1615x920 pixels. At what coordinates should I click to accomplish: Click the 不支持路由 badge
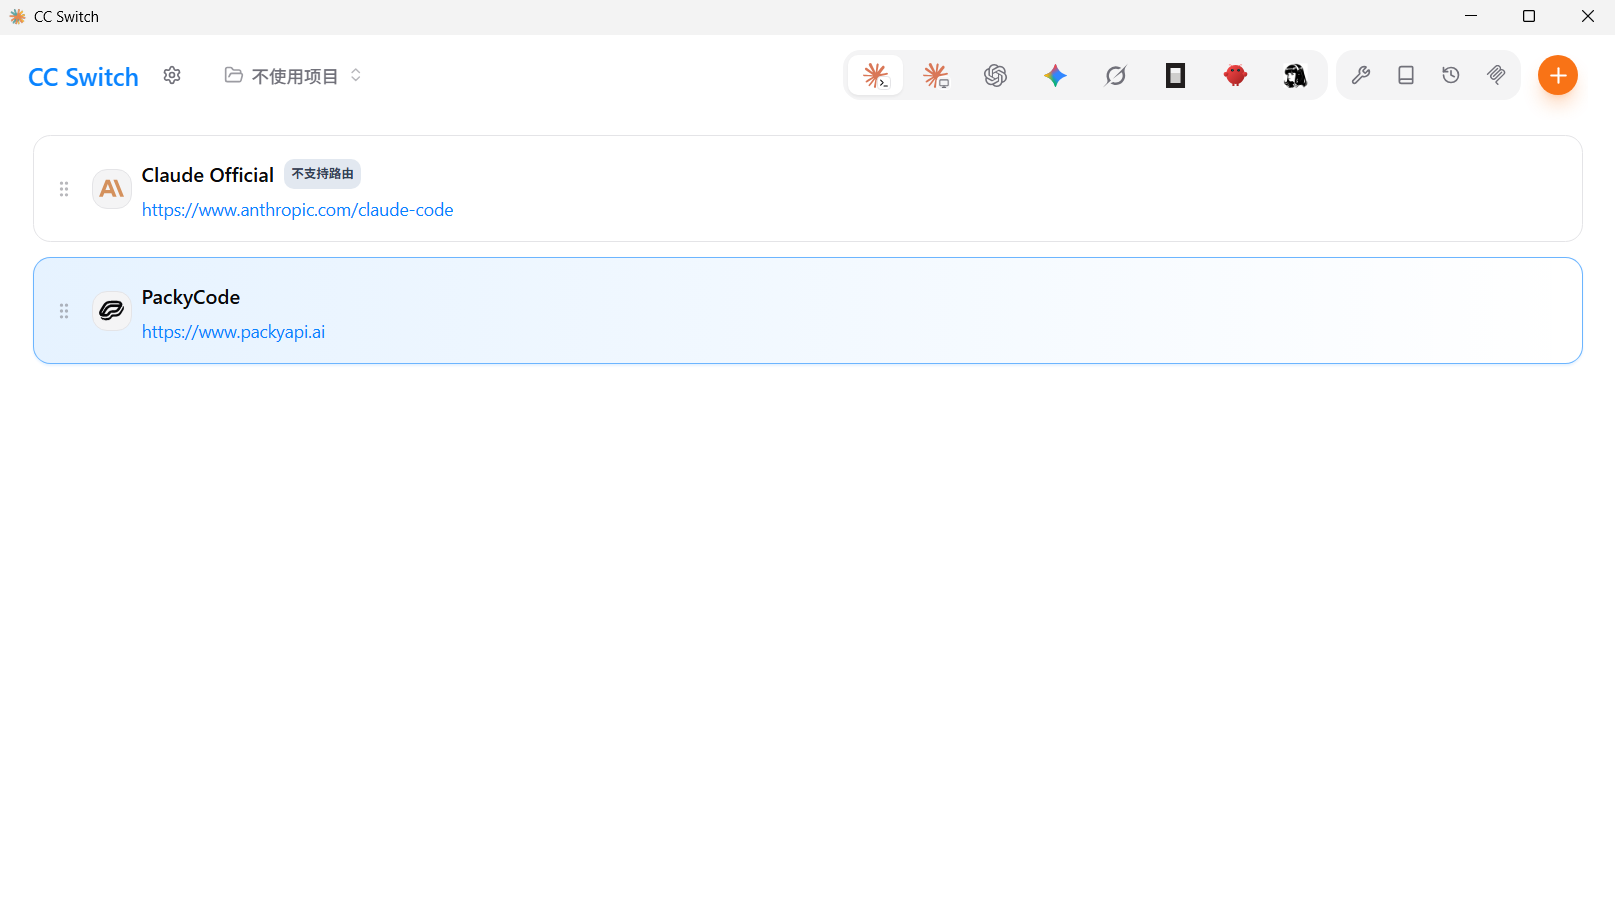[x=322, y=174]
